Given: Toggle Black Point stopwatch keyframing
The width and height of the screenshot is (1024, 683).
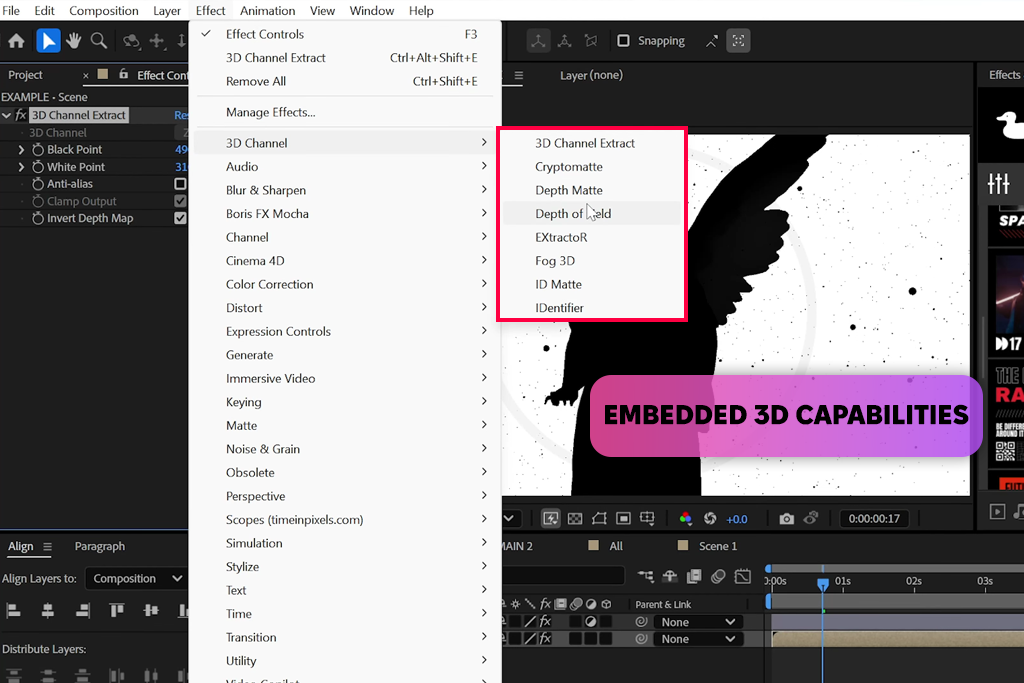Looking at the screenshot, I should pos(38,150).
